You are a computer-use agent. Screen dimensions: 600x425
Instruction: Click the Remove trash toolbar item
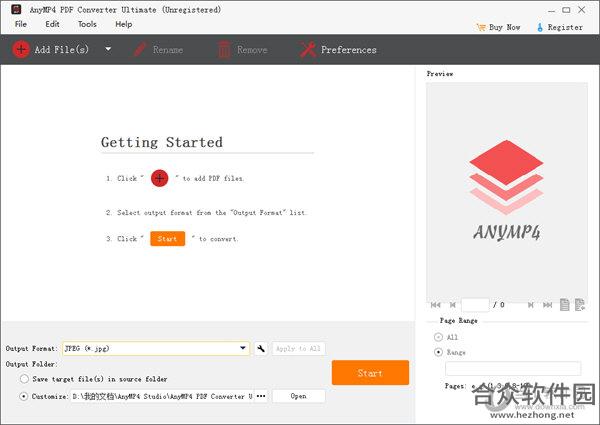click(243, 49)
